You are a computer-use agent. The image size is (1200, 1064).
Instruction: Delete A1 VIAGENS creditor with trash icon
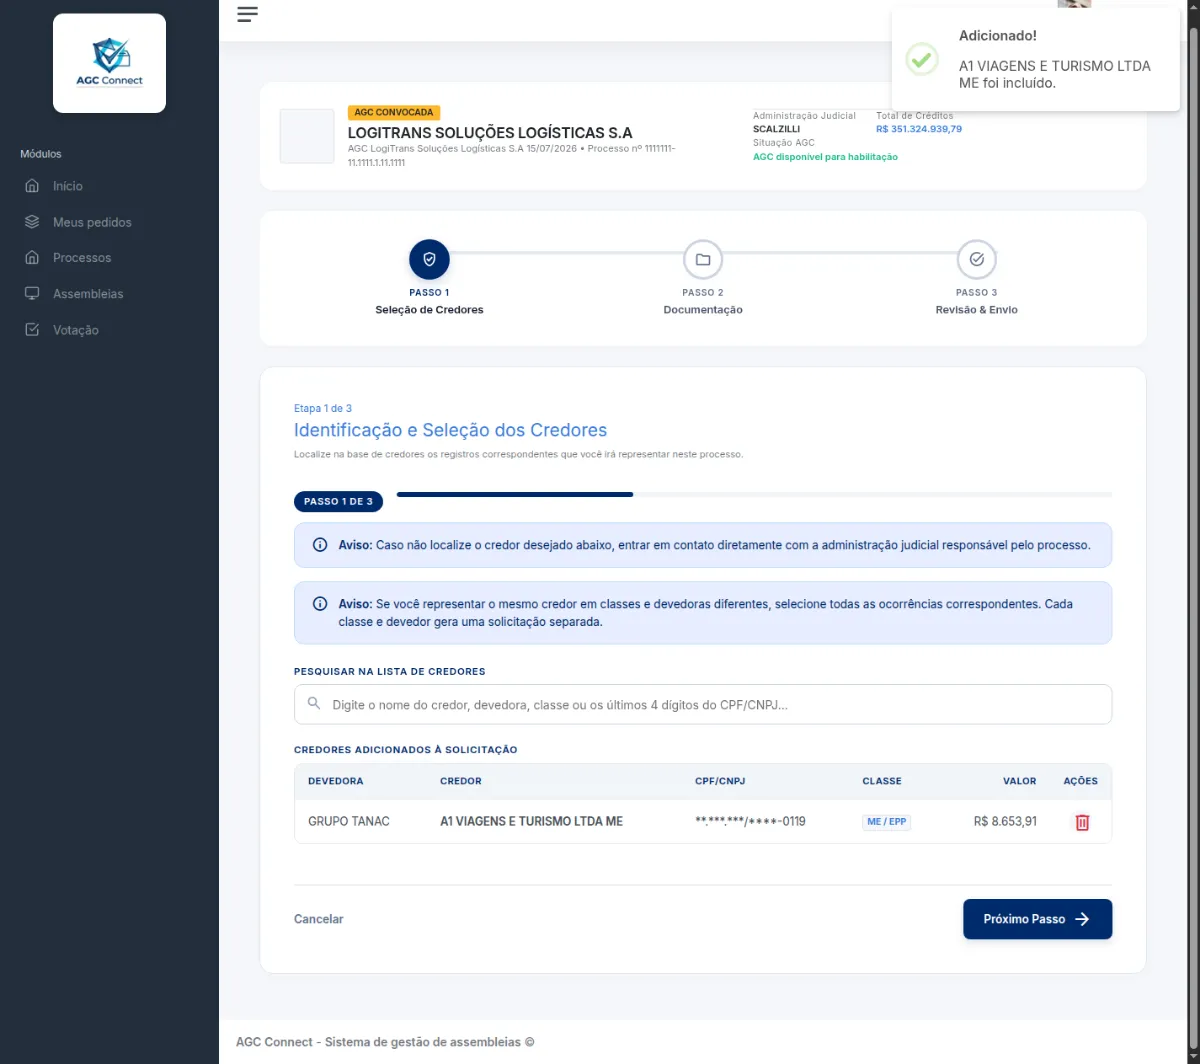point(1082,822)
